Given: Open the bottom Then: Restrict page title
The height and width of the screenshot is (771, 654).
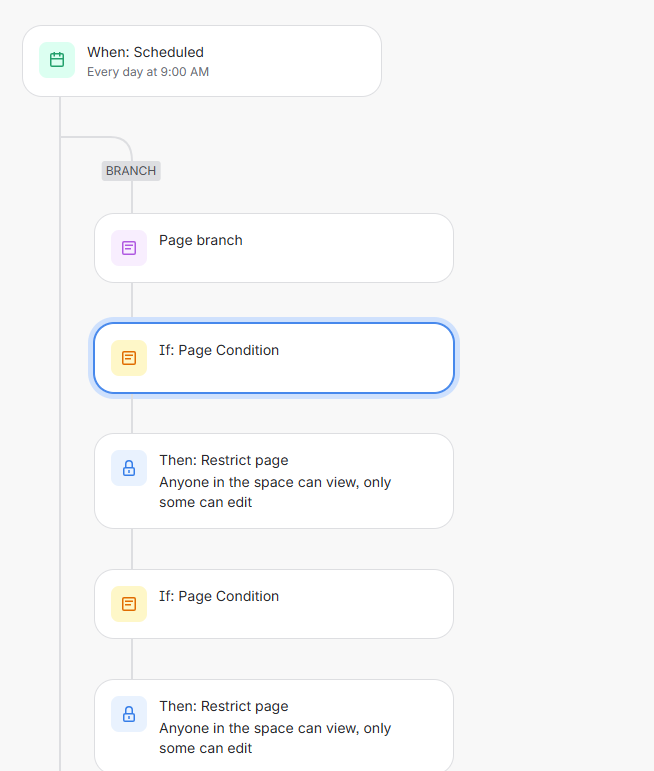Looking at the screenshot, I should click(x=224, y=707).
